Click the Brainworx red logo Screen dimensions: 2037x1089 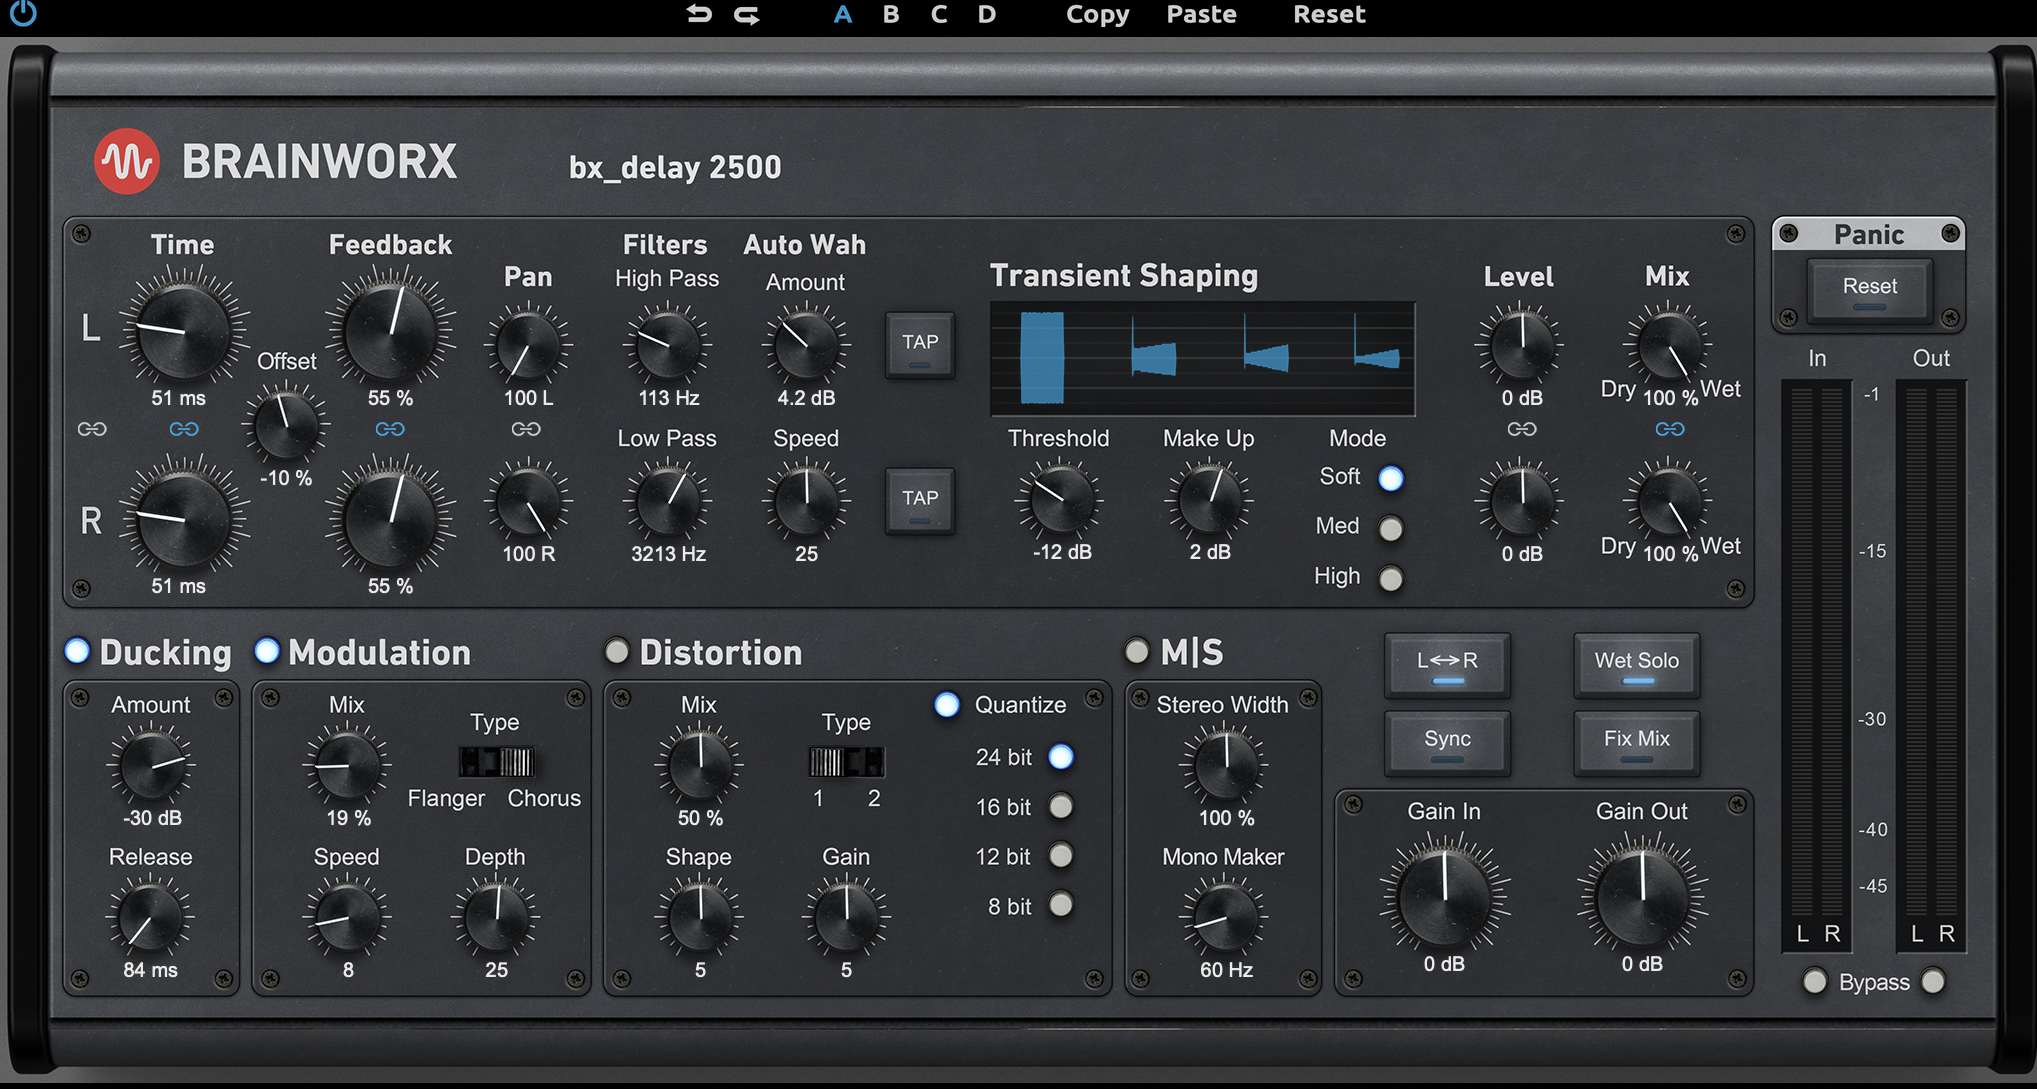[127, 161]
